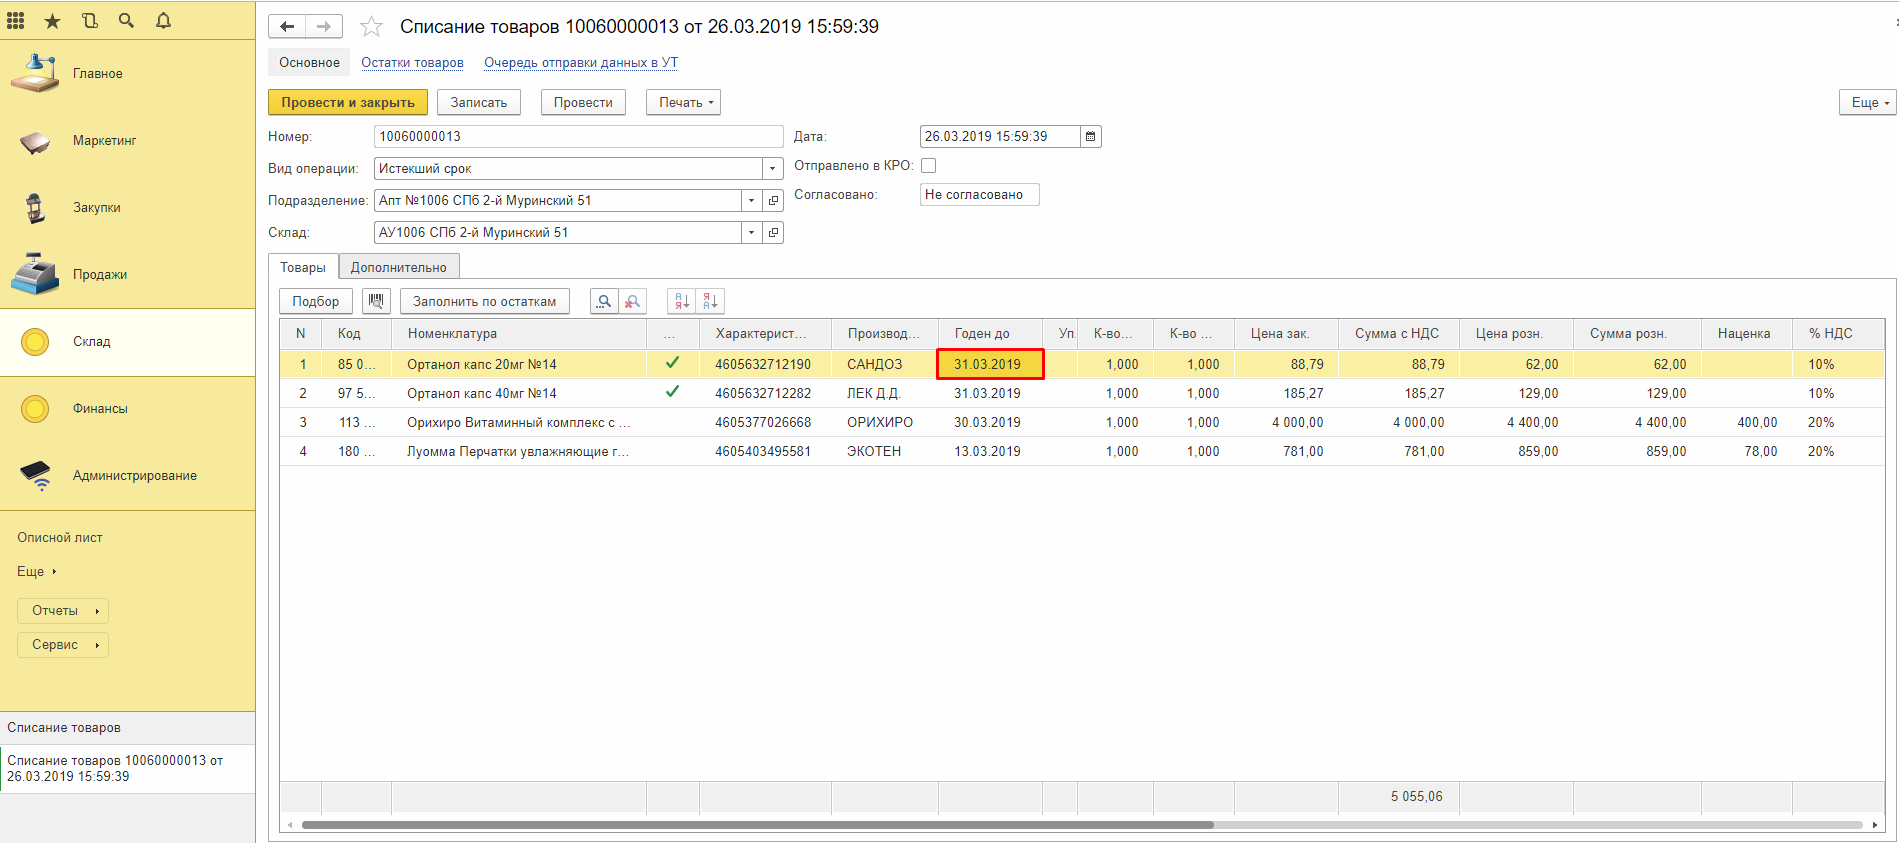Add document to favorites with star
The height and width of the screenshot is (843, 1899).
point(371,27)
